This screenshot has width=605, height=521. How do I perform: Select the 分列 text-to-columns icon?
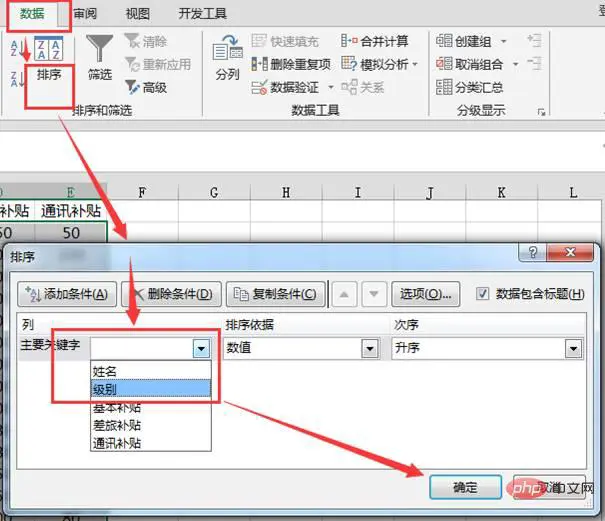pyautogui.click(x=227, y=48)
